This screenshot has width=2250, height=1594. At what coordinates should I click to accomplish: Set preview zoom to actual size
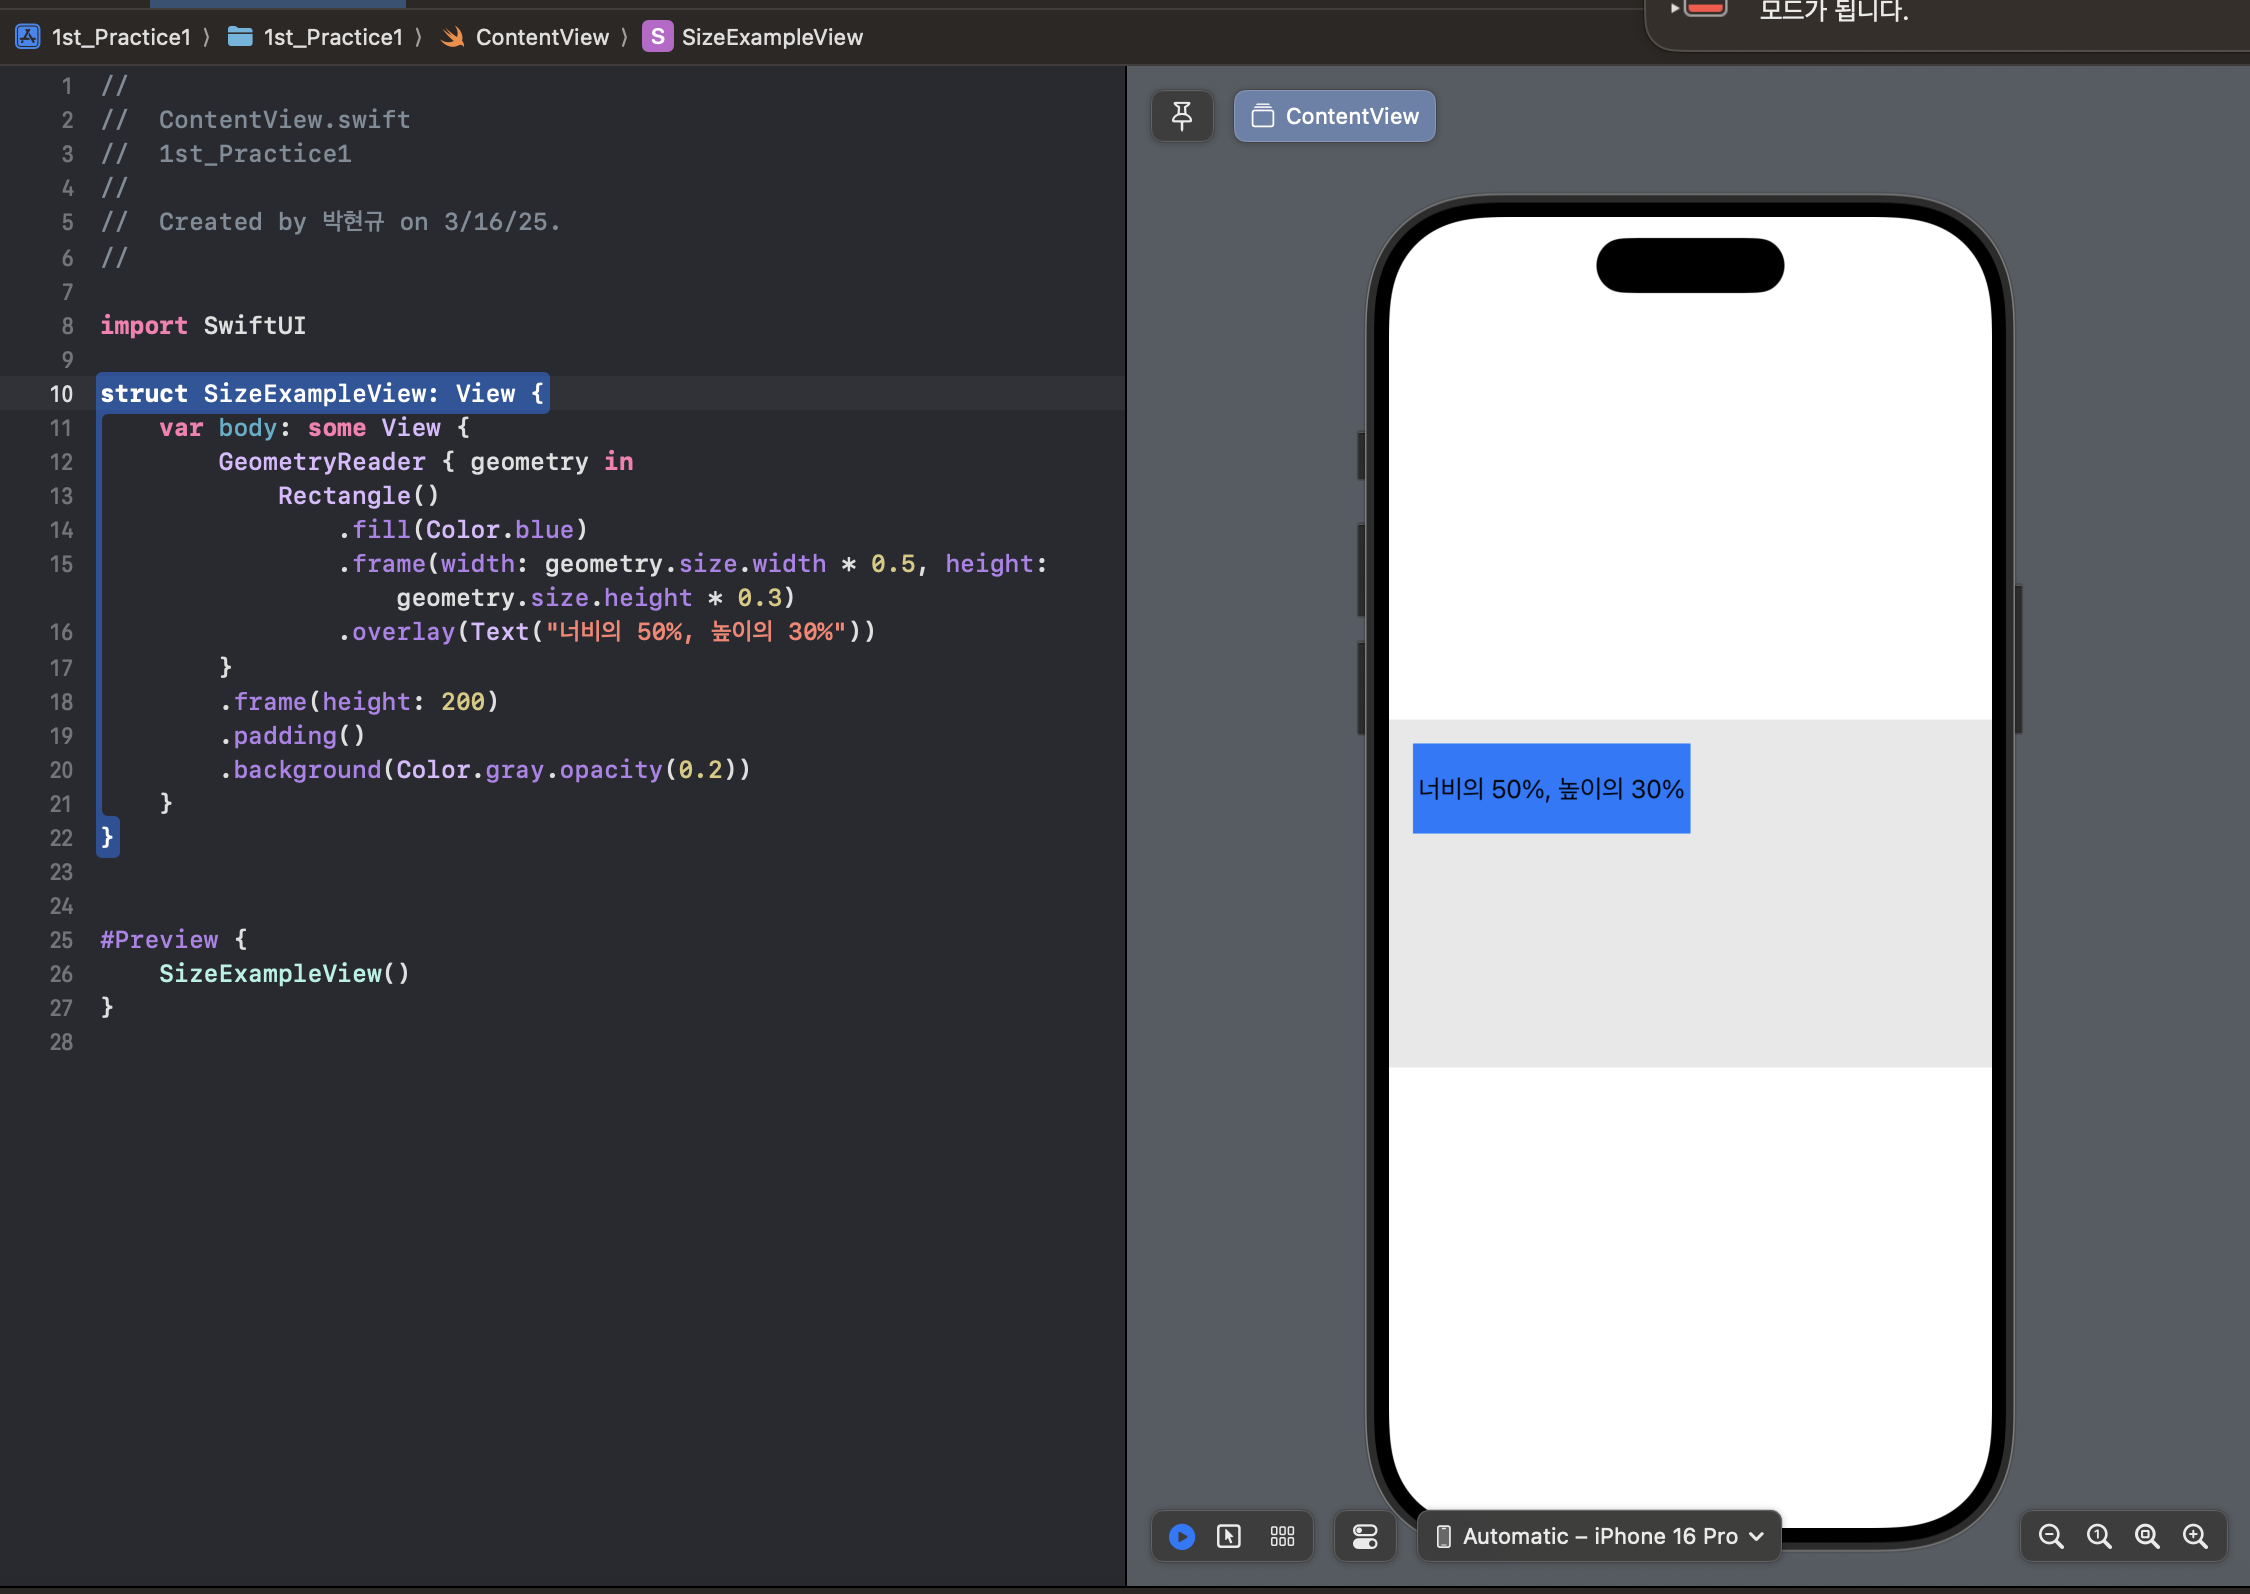pyautogui.click(x=2098, y=1536)
